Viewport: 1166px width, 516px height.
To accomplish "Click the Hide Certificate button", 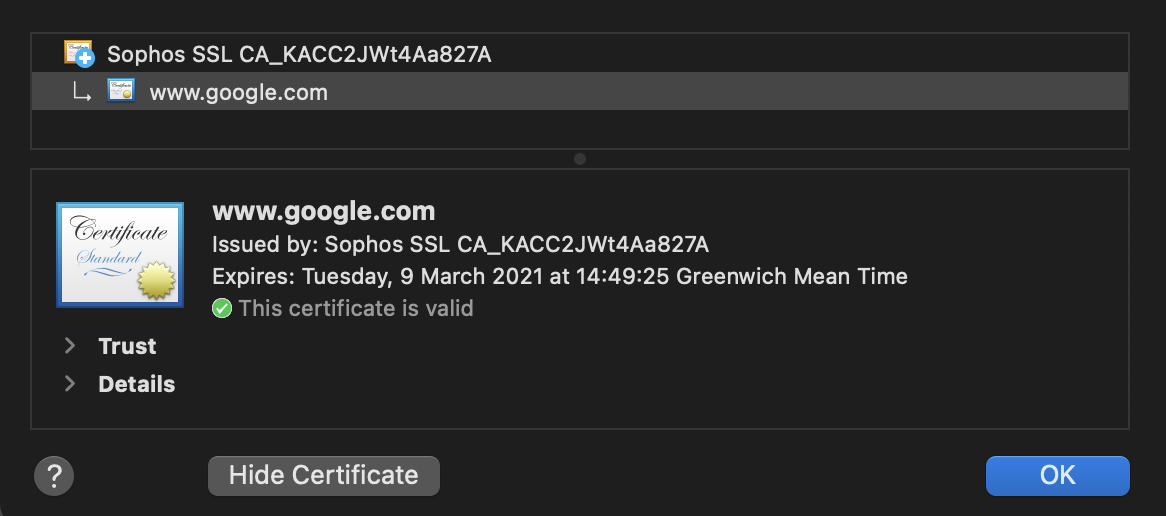I will point(323,475).
